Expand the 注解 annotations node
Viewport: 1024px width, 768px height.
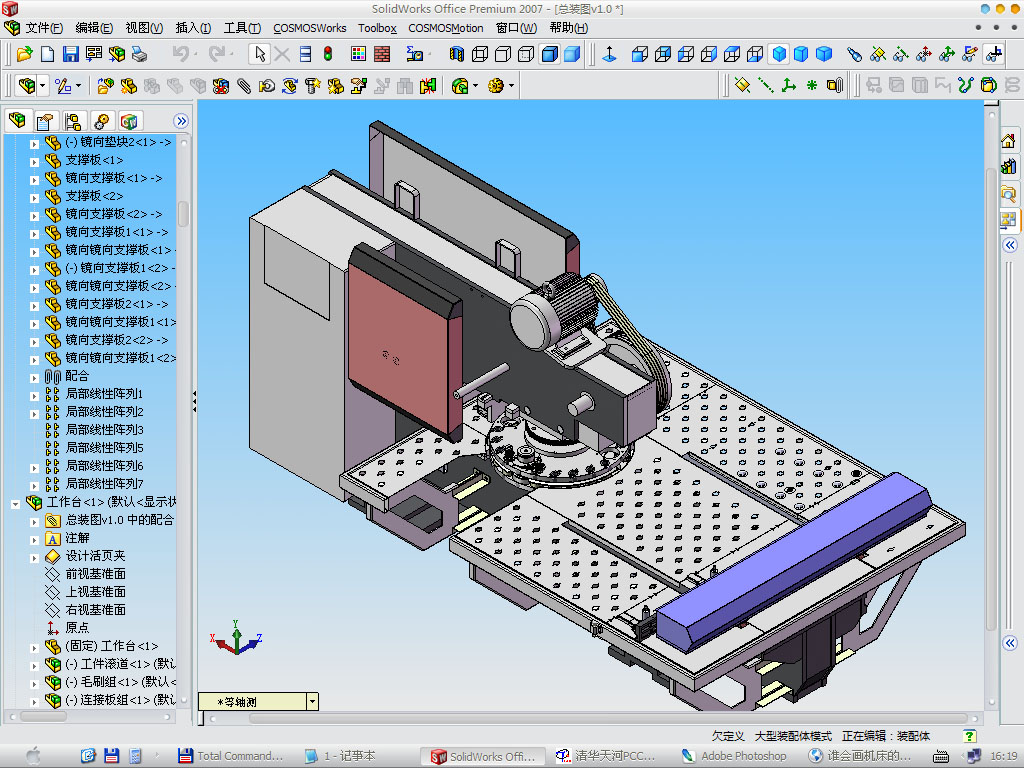(35, 539)
